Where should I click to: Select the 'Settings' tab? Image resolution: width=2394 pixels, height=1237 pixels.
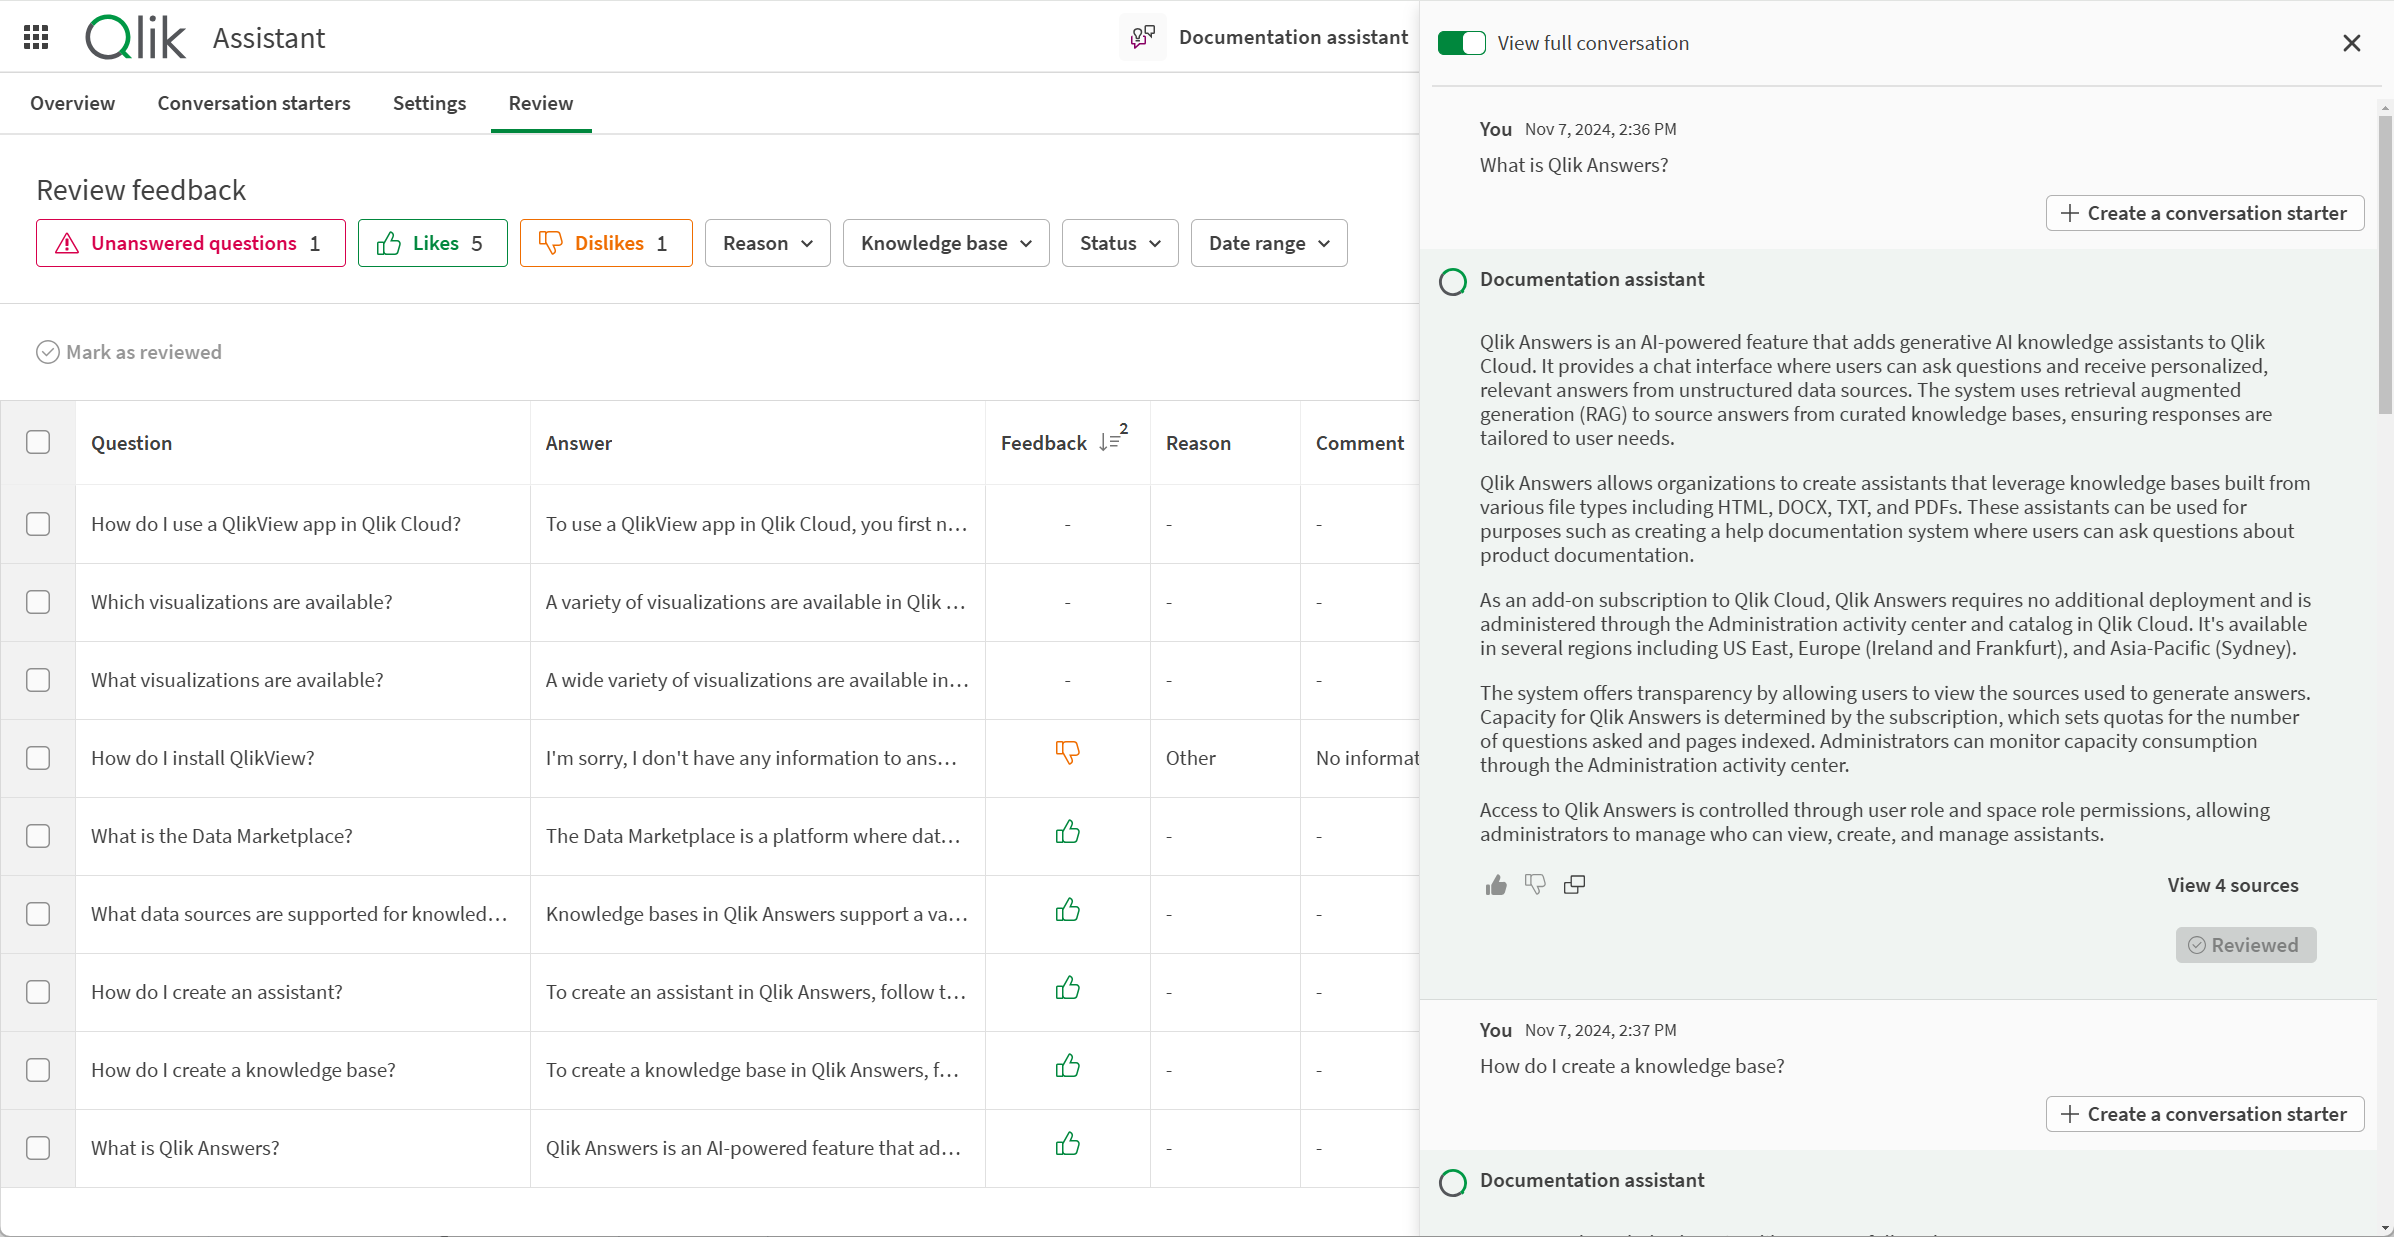(429, 103)
